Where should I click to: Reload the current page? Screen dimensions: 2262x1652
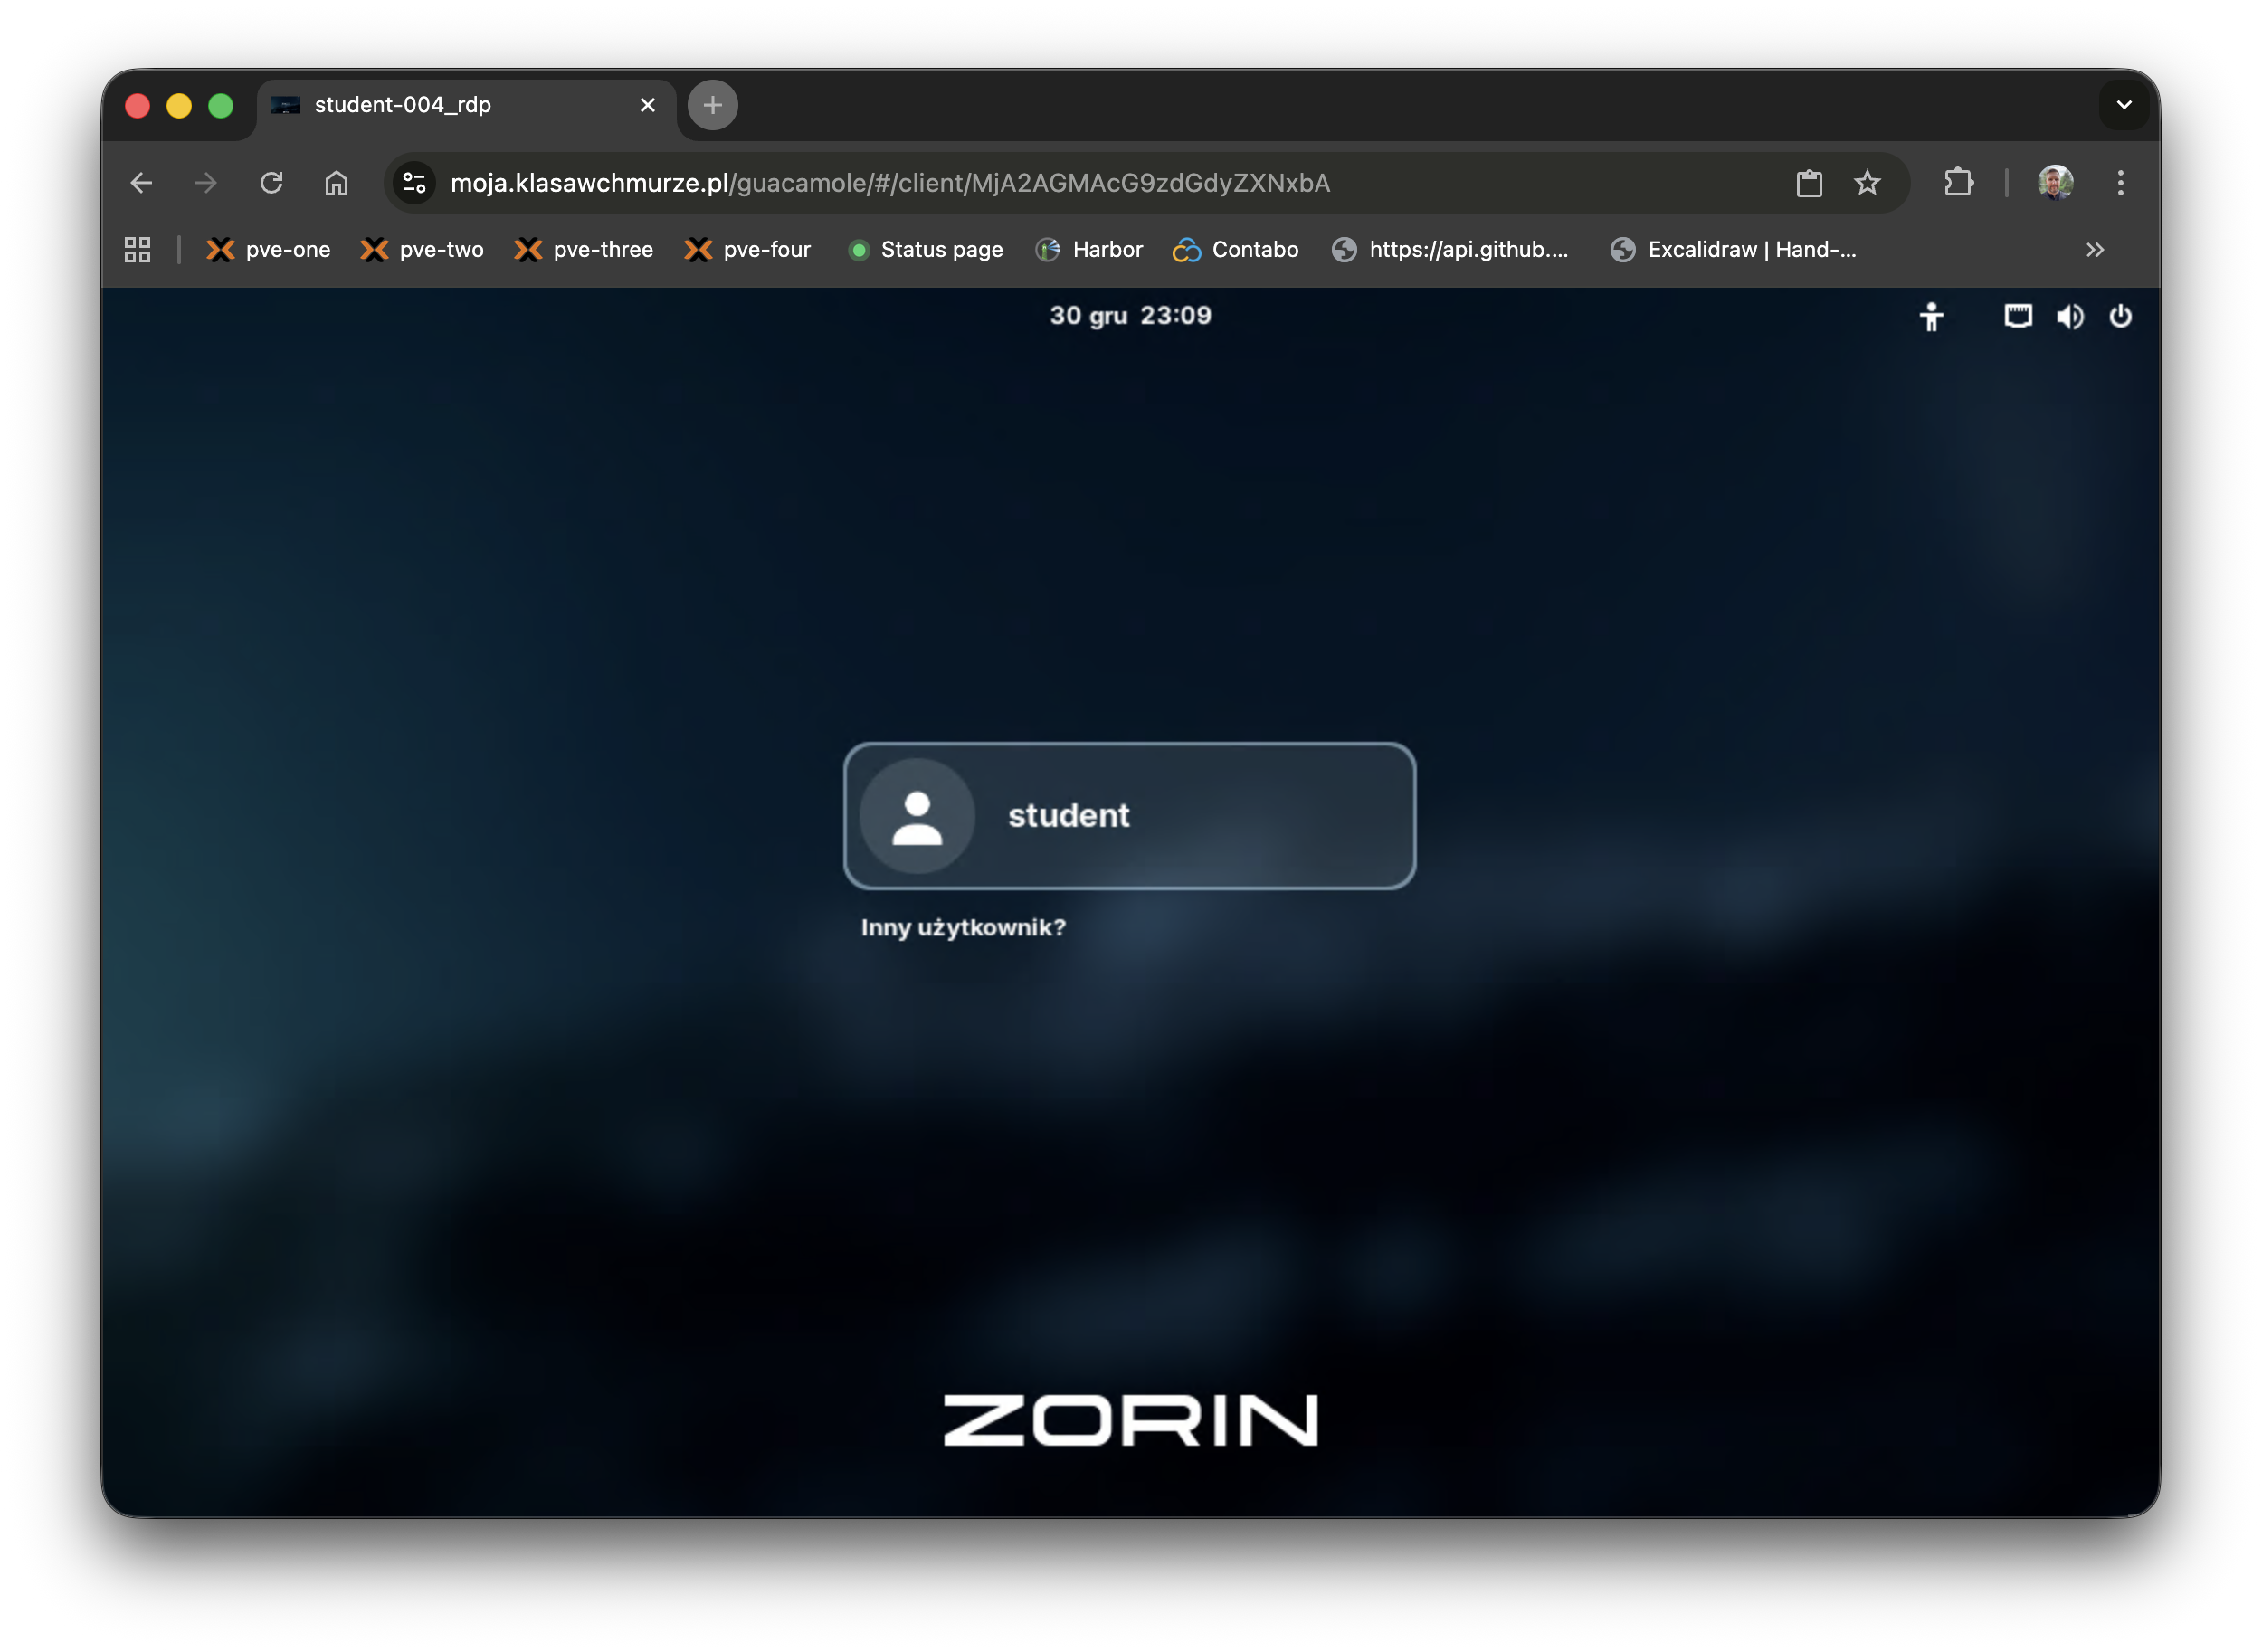point(272,183)
